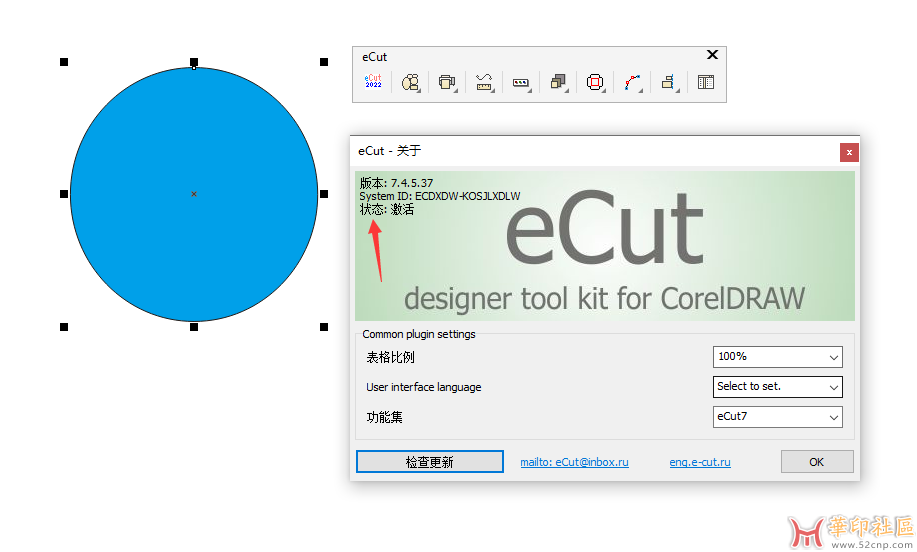Click the System ID ECDXDW-KOSJLXDLW text
This screenshot has height=552, width=917.
coord(440,196)
